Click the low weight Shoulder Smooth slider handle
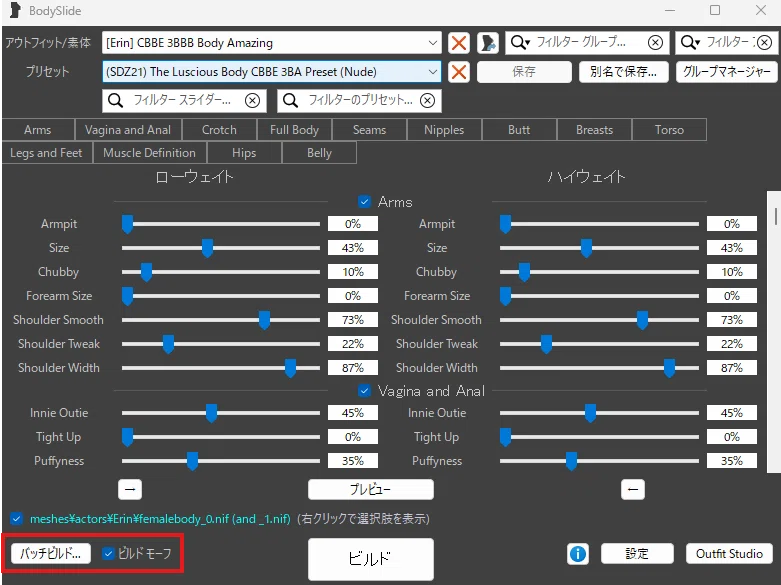The width and height of the screenshot is (781, 585). coord(264,320)
